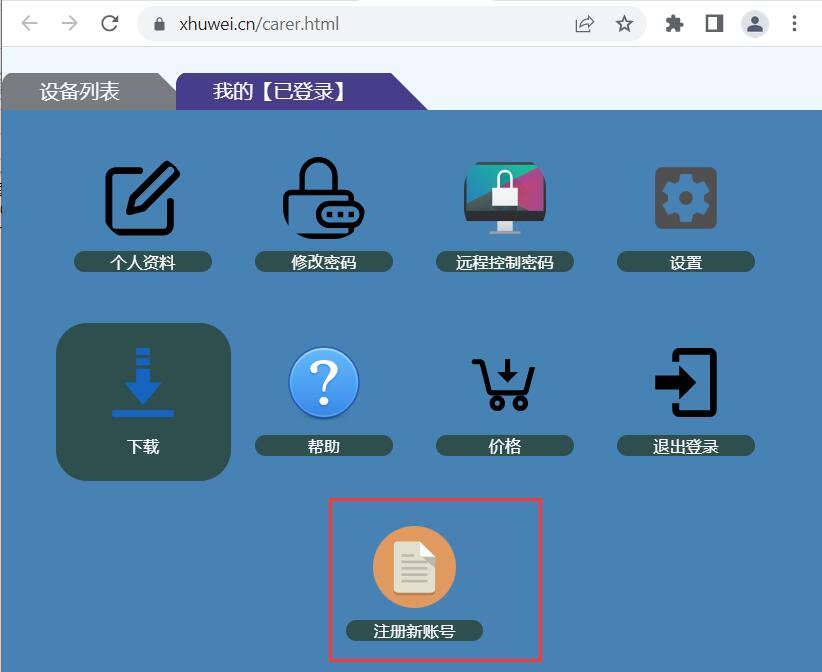Viewport: 822px width, 672px height.
Task: Open the 设置 gear icon
Action: 686,198
